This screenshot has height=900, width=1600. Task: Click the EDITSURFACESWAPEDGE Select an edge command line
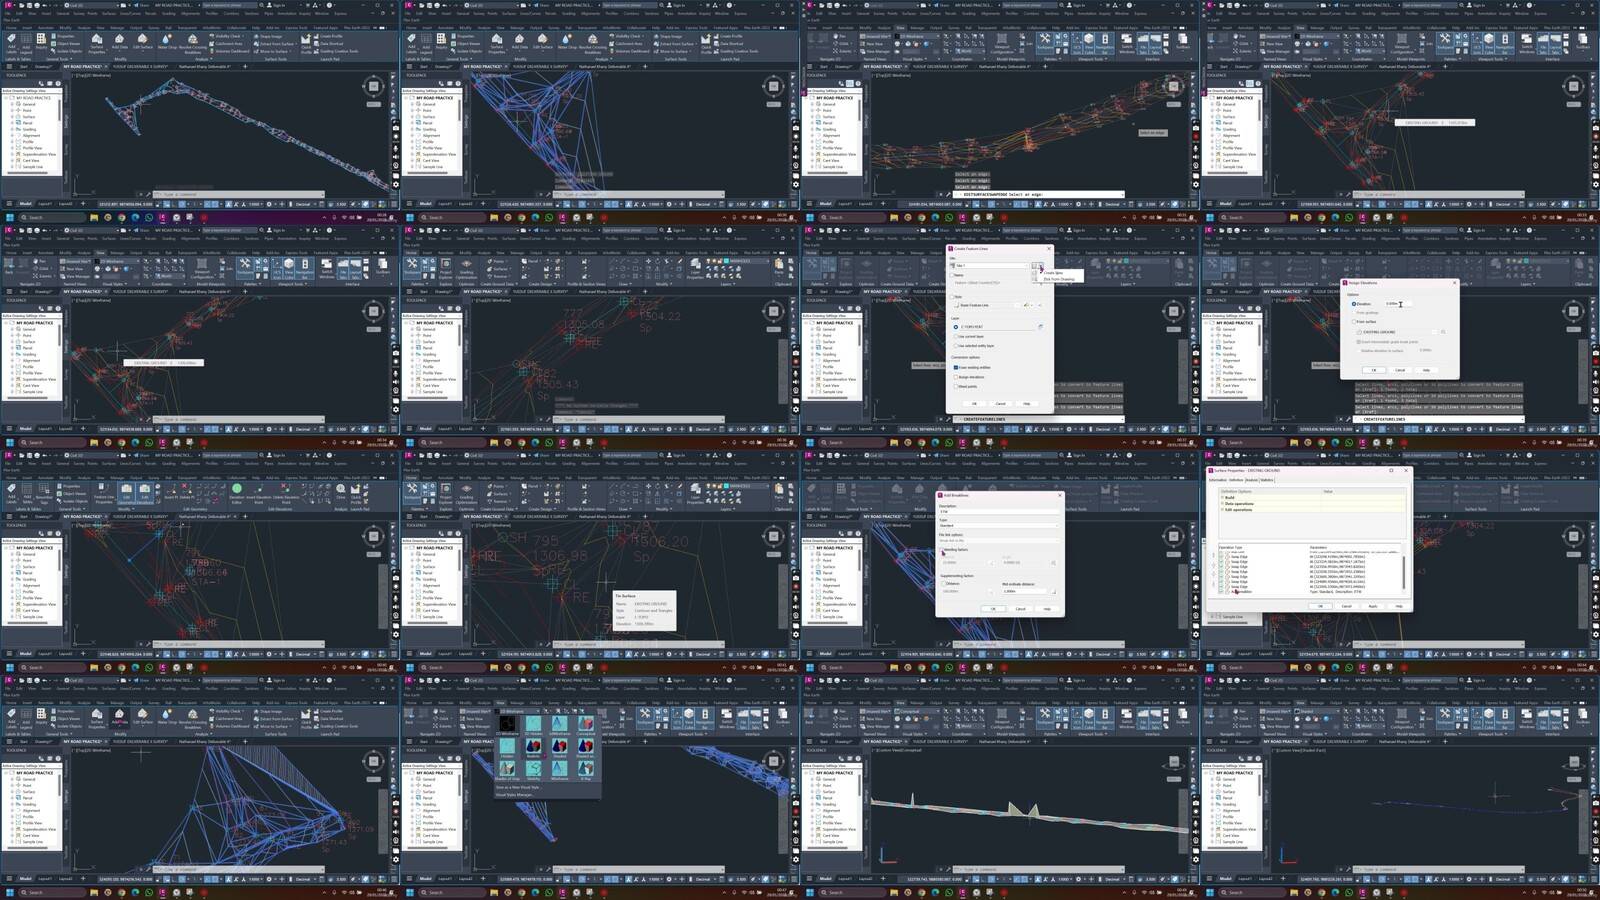(1037, 195)
